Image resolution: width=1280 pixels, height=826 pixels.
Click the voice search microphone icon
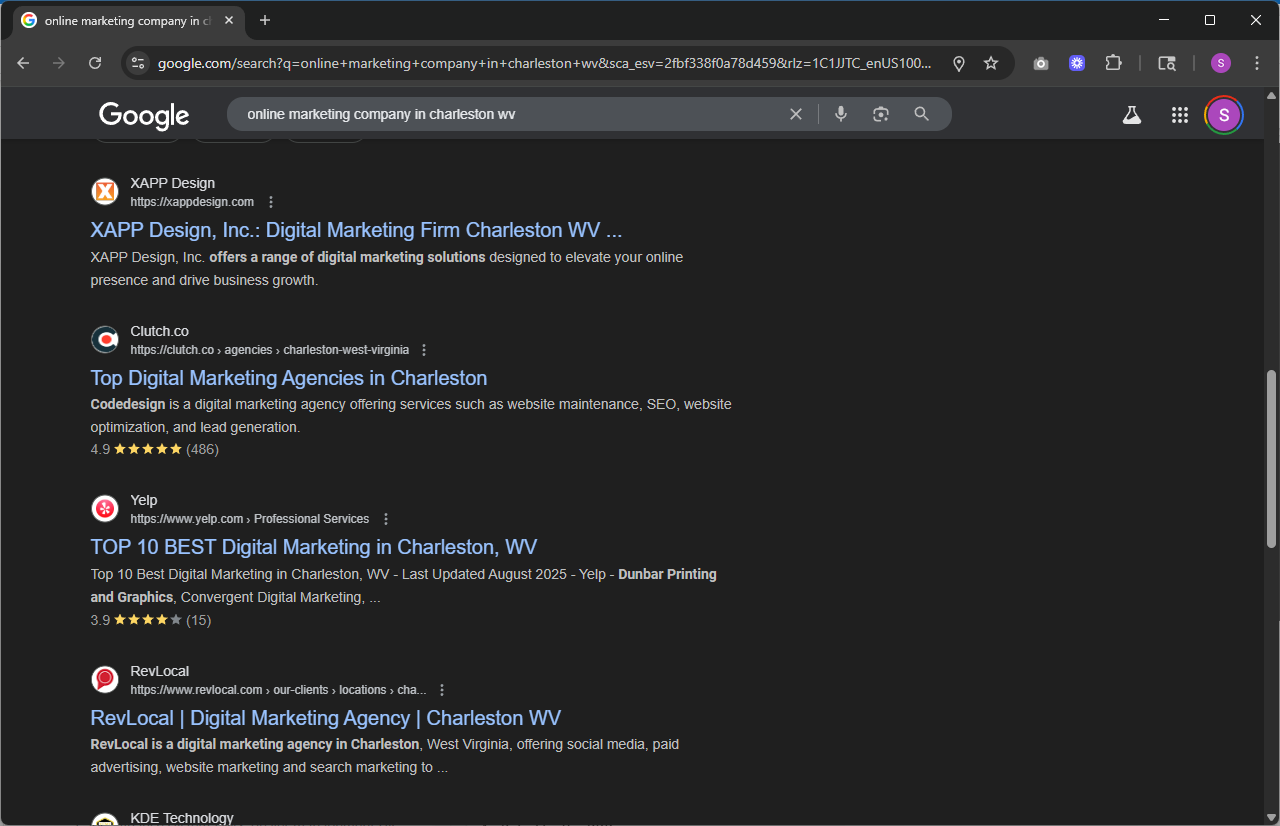click(x=841, y=114)
